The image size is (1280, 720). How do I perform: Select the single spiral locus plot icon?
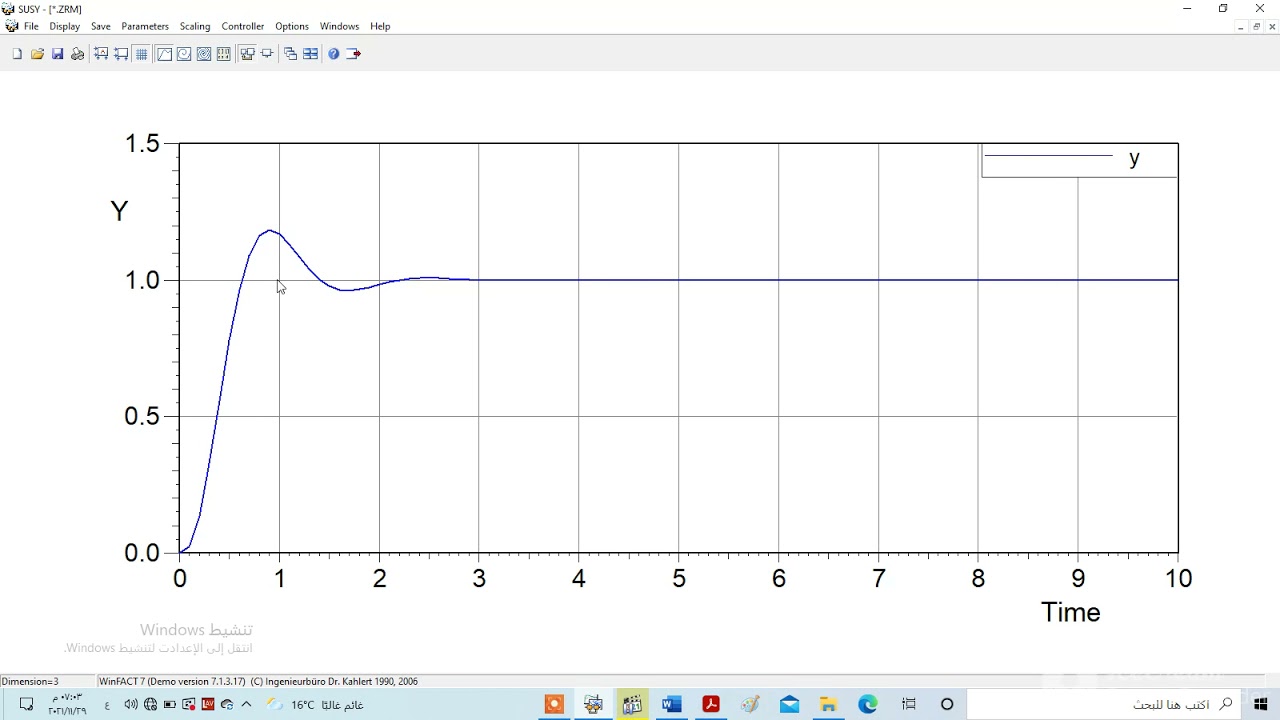[184, 54]
